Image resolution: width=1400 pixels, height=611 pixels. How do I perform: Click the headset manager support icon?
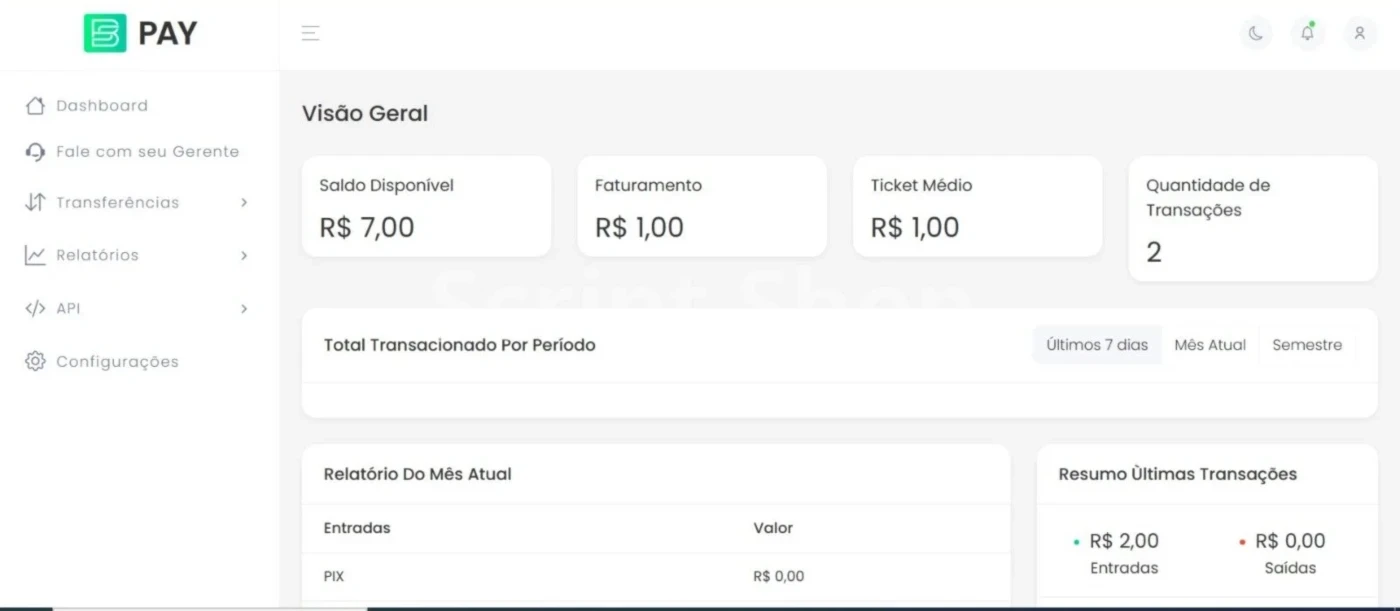[x=35, y=152]
